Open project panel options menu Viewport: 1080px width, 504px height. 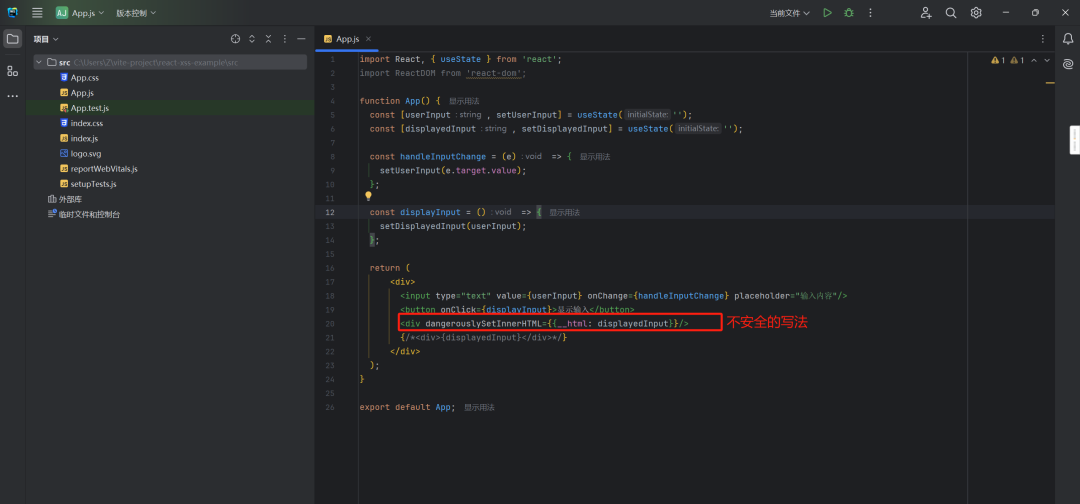pos(285,39)
